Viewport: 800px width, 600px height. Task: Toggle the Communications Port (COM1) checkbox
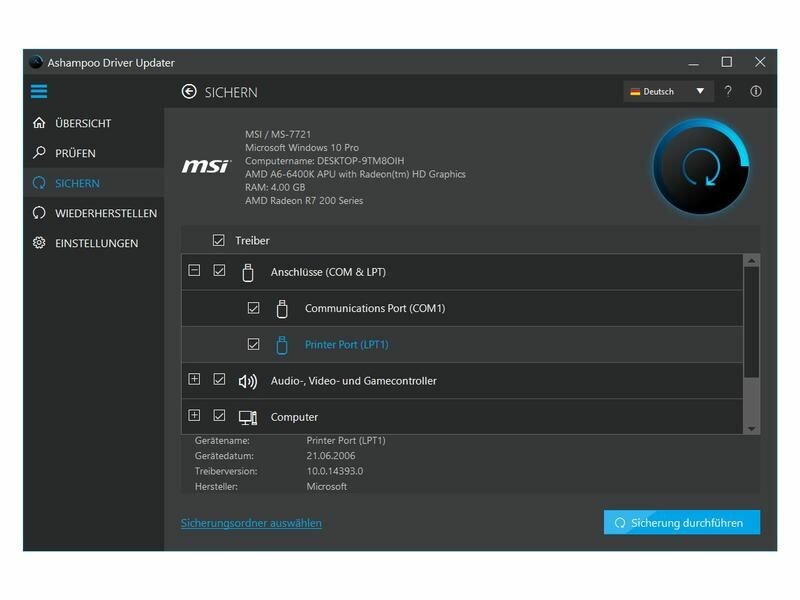tap(253, 309)
